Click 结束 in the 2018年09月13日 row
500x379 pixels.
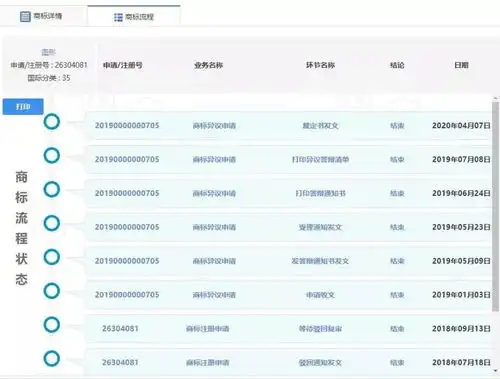397,329
